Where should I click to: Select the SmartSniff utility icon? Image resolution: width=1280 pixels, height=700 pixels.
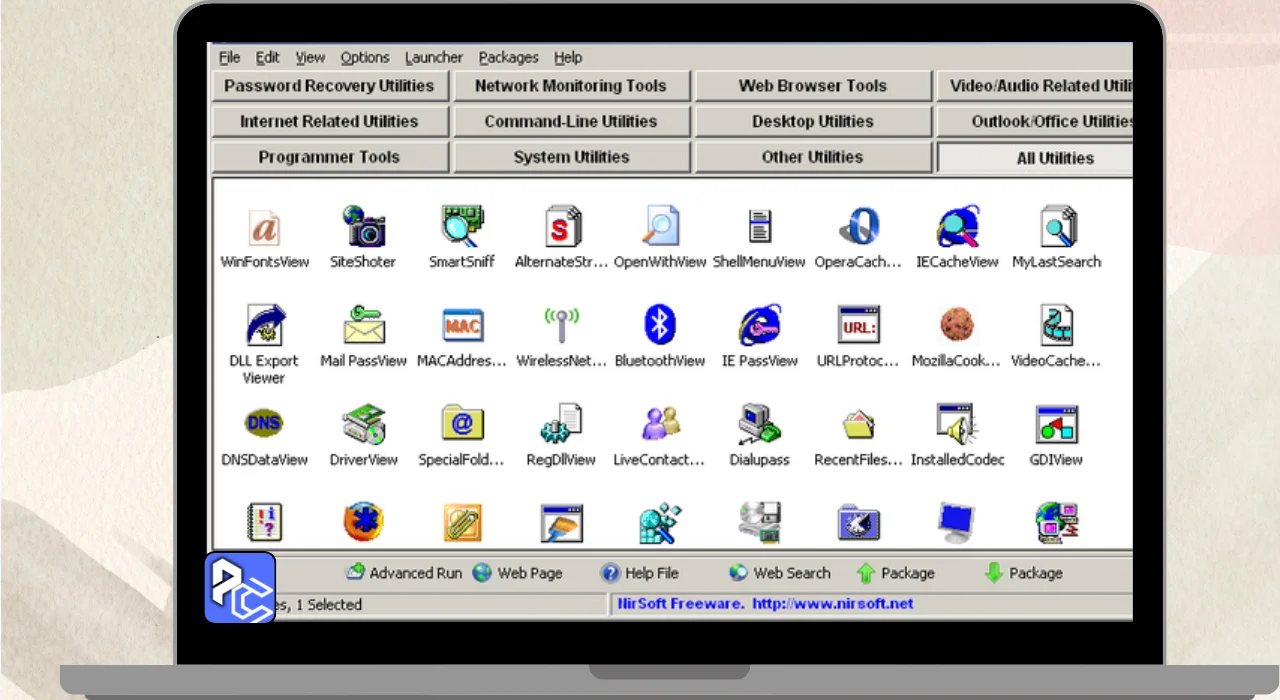click(x=462, y=227)
